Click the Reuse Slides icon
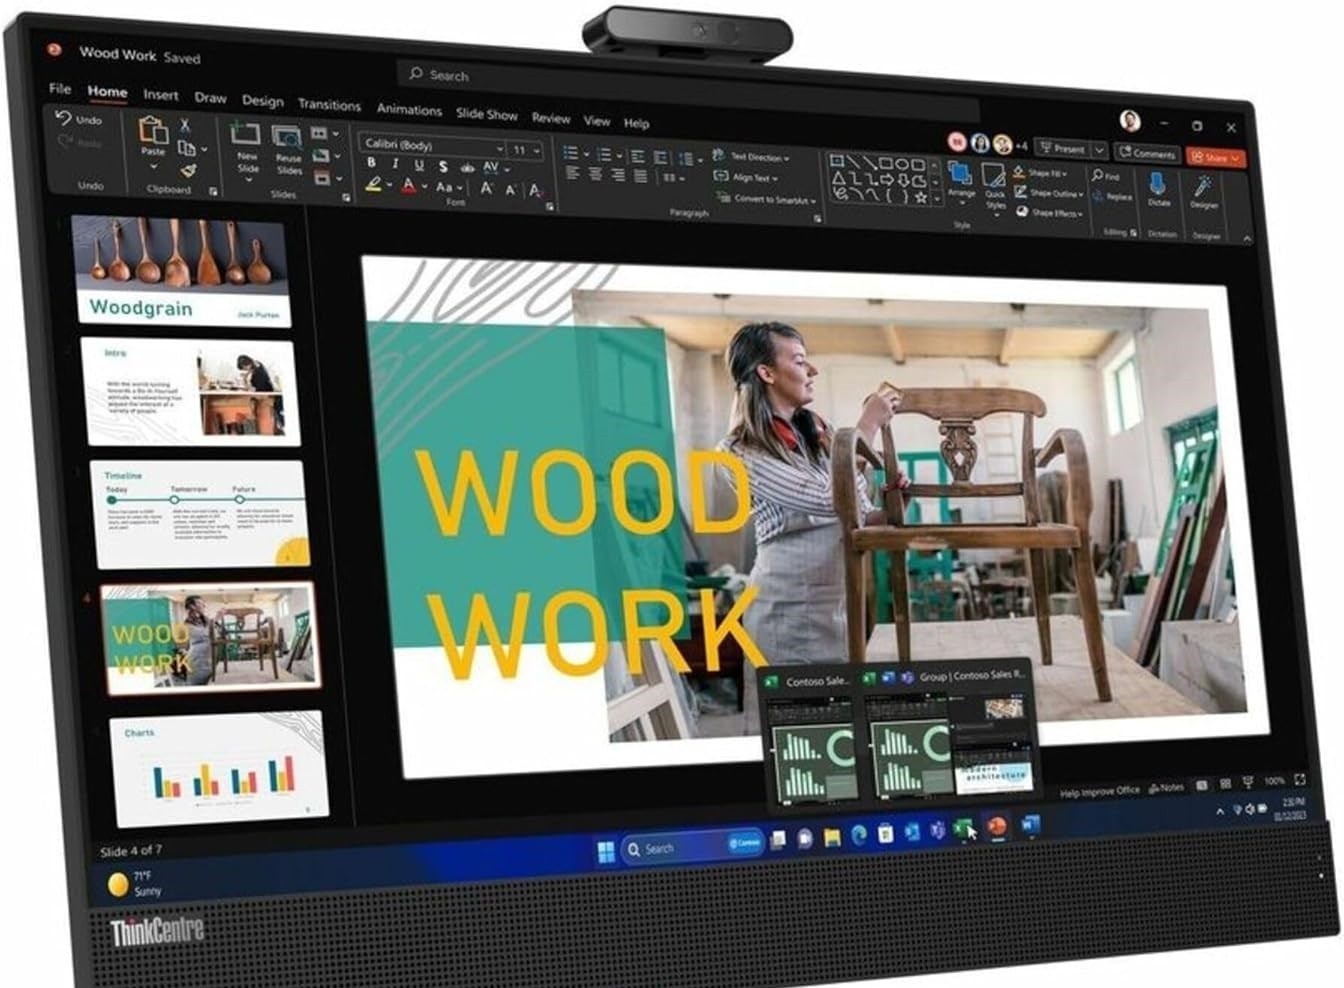Screen dimensions: 1344x988 (287, 138)
